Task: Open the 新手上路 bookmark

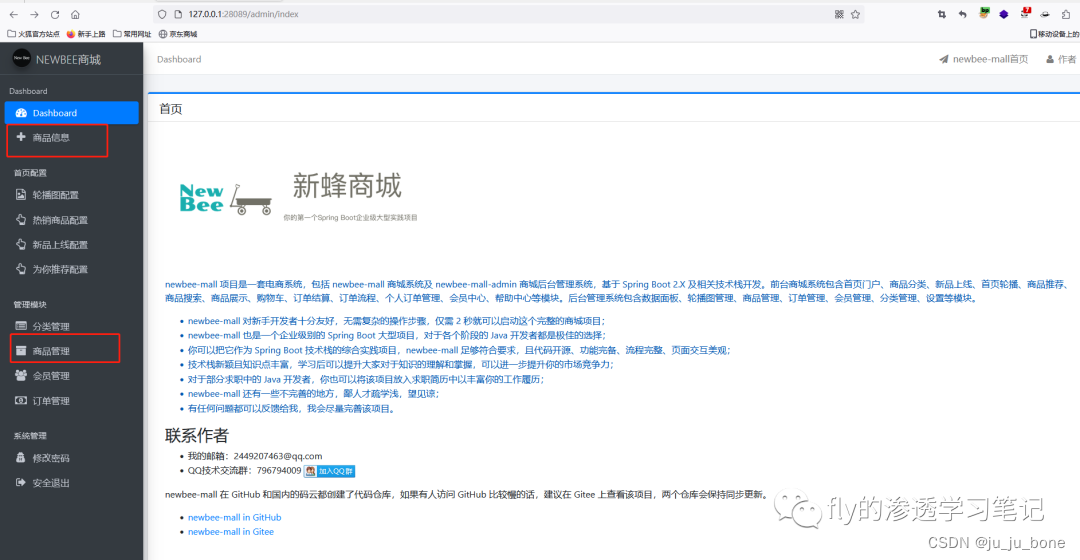Action: pos(86,34)
